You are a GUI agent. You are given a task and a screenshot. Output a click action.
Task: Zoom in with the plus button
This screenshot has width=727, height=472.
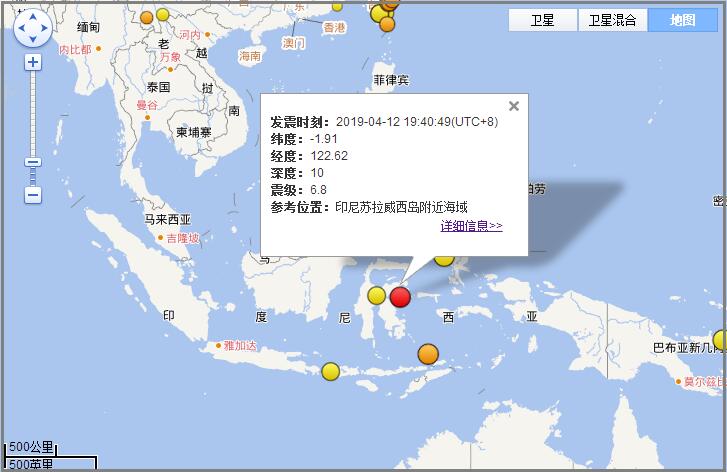point(33,62)
